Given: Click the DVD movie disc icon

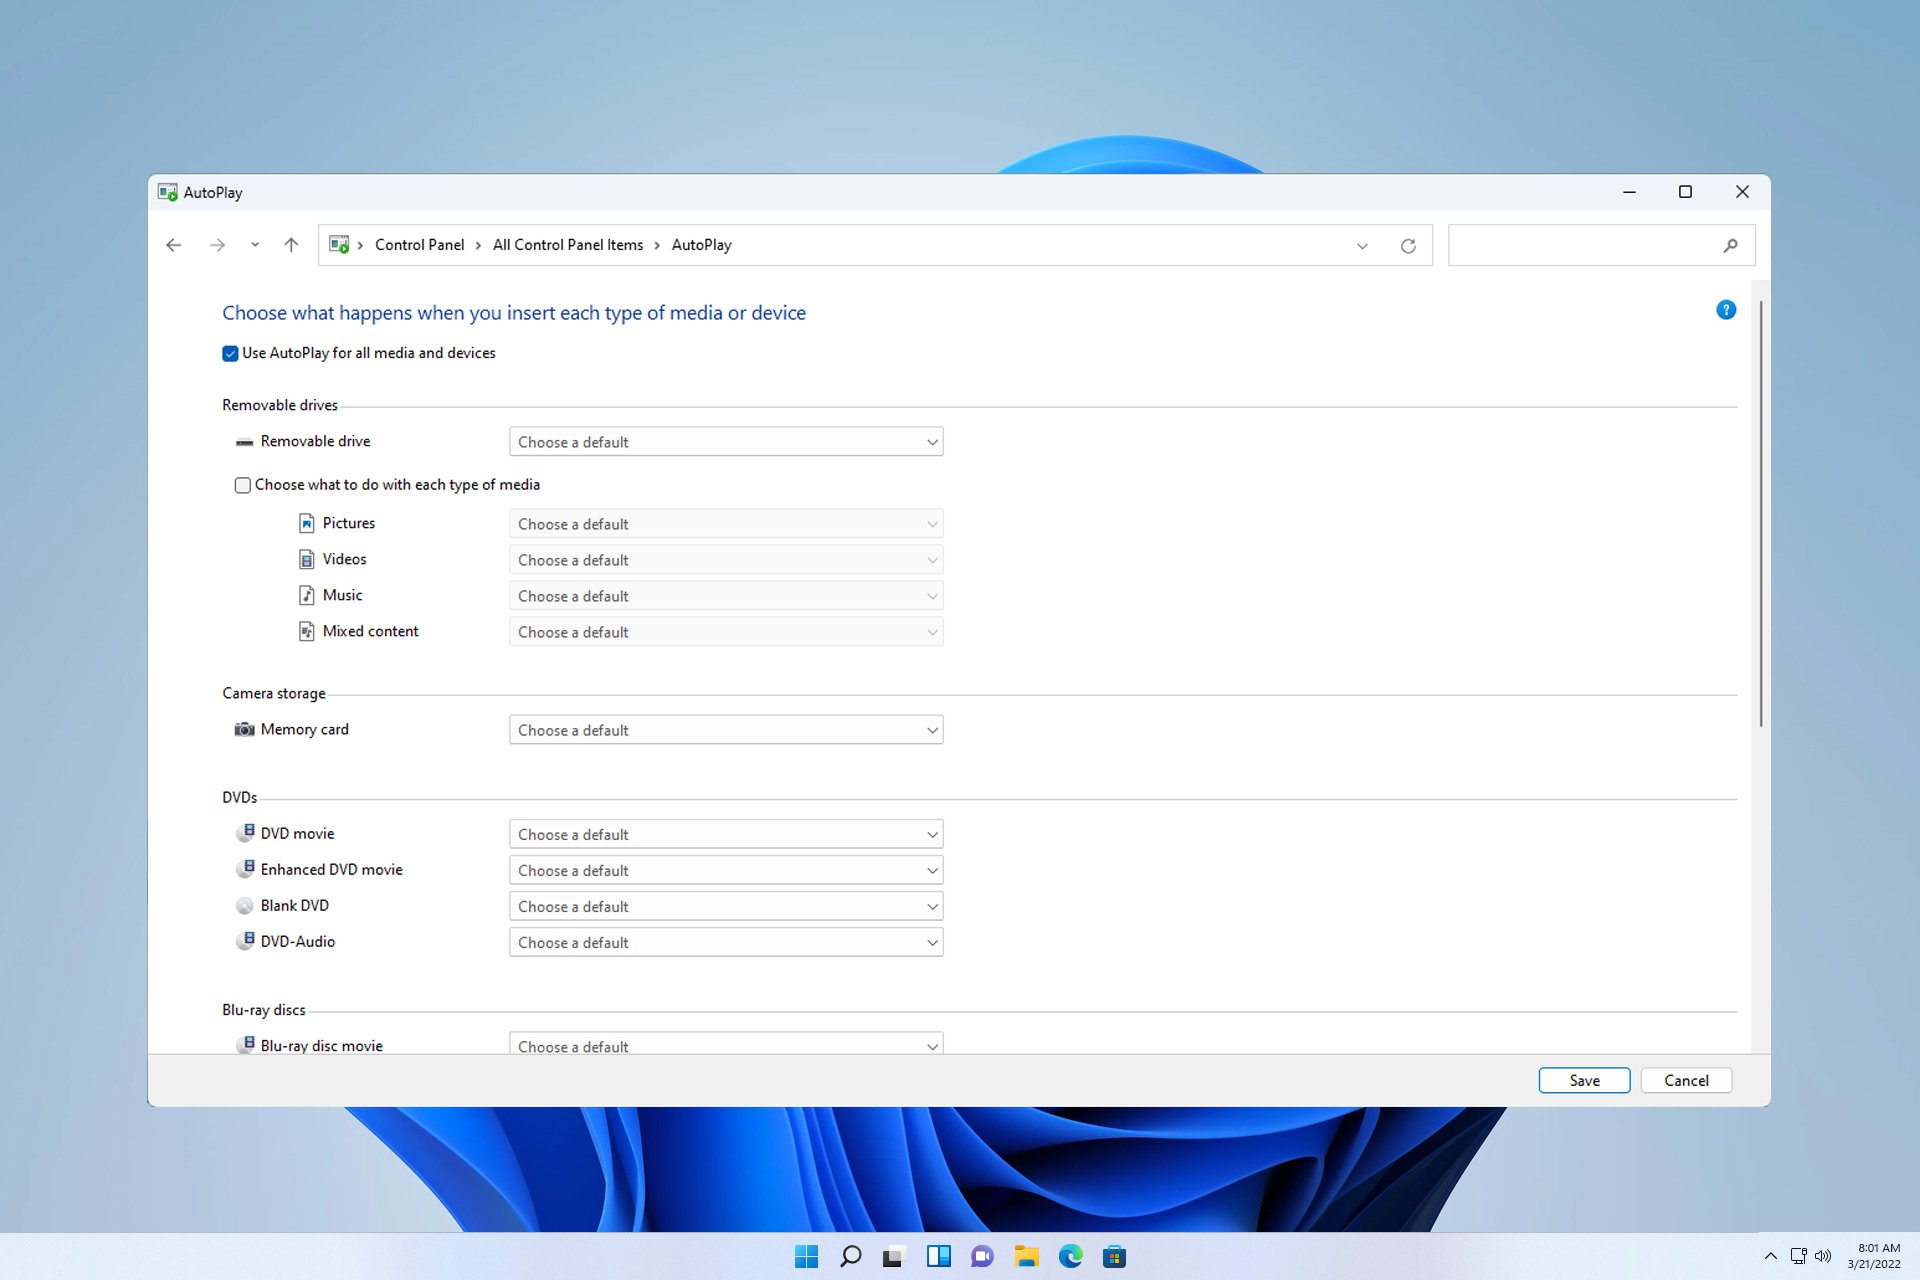Looking at the screenshot, I should (245, 833).
